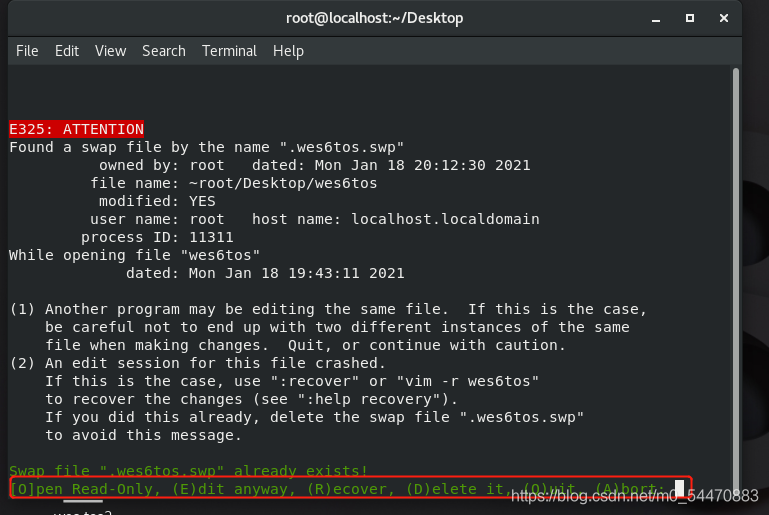The image size is (769, 515).
Task: Click the date Mon Jan 18 19:43:11 2021
Action: coord(297,273)
